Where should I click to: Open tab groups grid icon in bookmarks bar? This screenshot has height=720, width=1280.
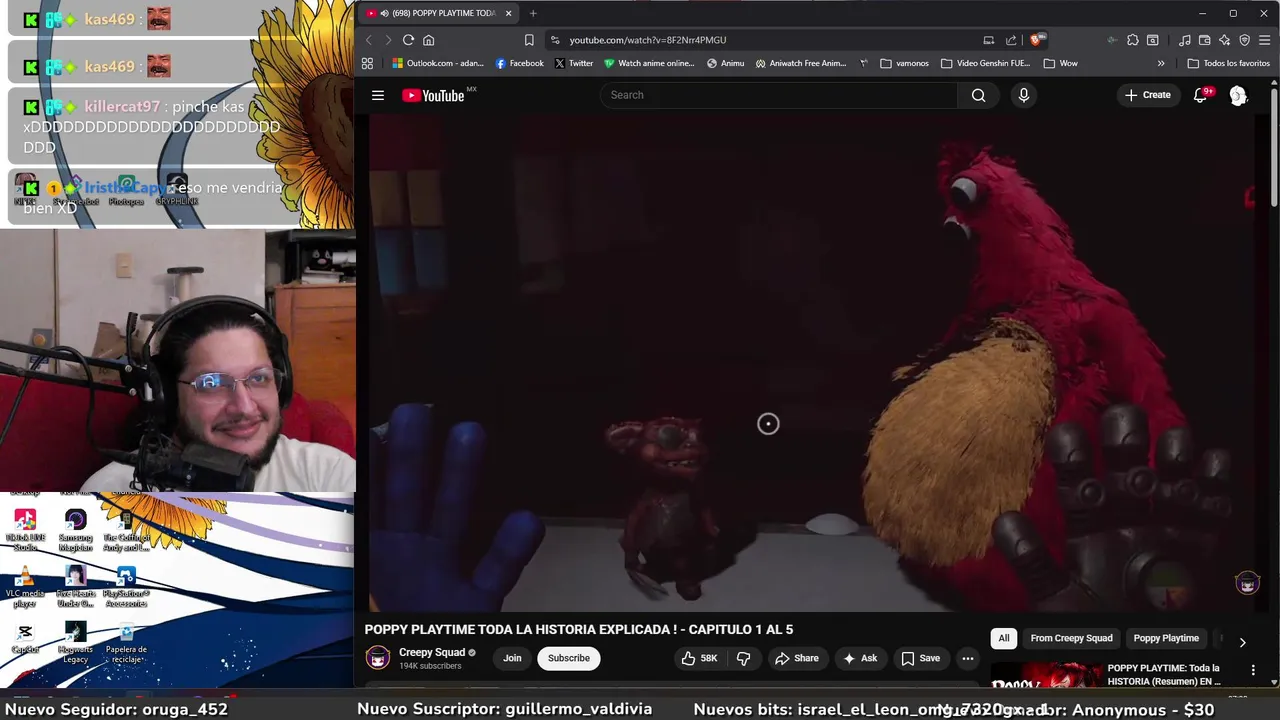tap(367, 63)
